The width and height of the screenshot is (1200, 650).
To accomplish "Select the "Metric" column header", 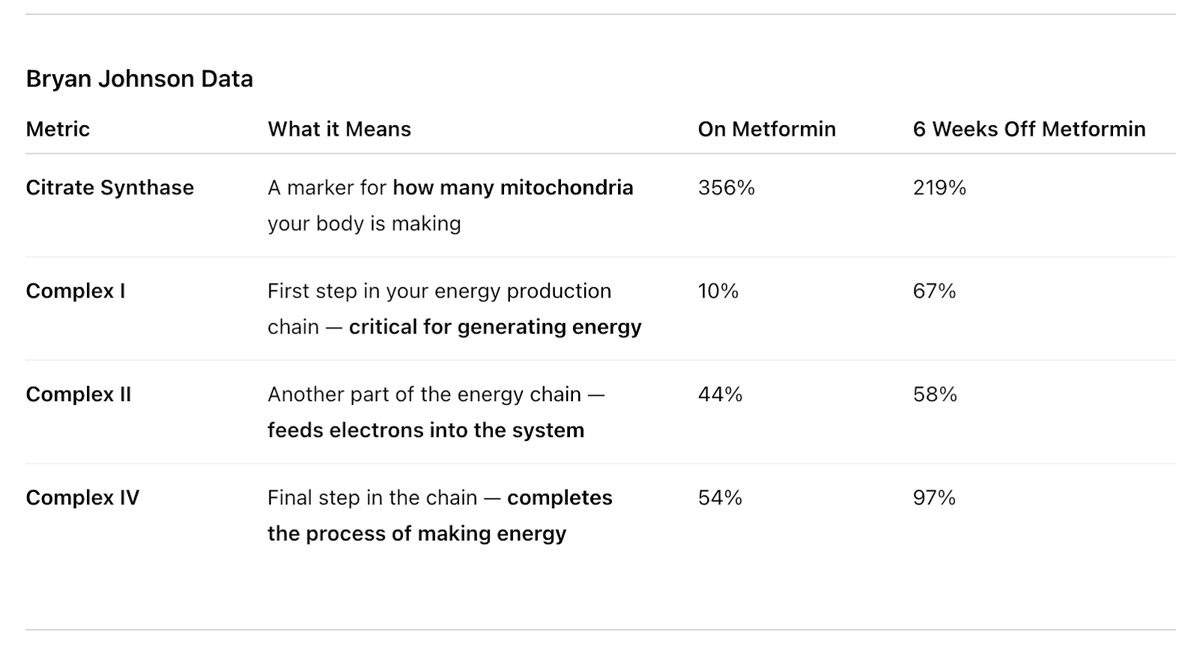I will pyautogui.click(x=58, y=129).
